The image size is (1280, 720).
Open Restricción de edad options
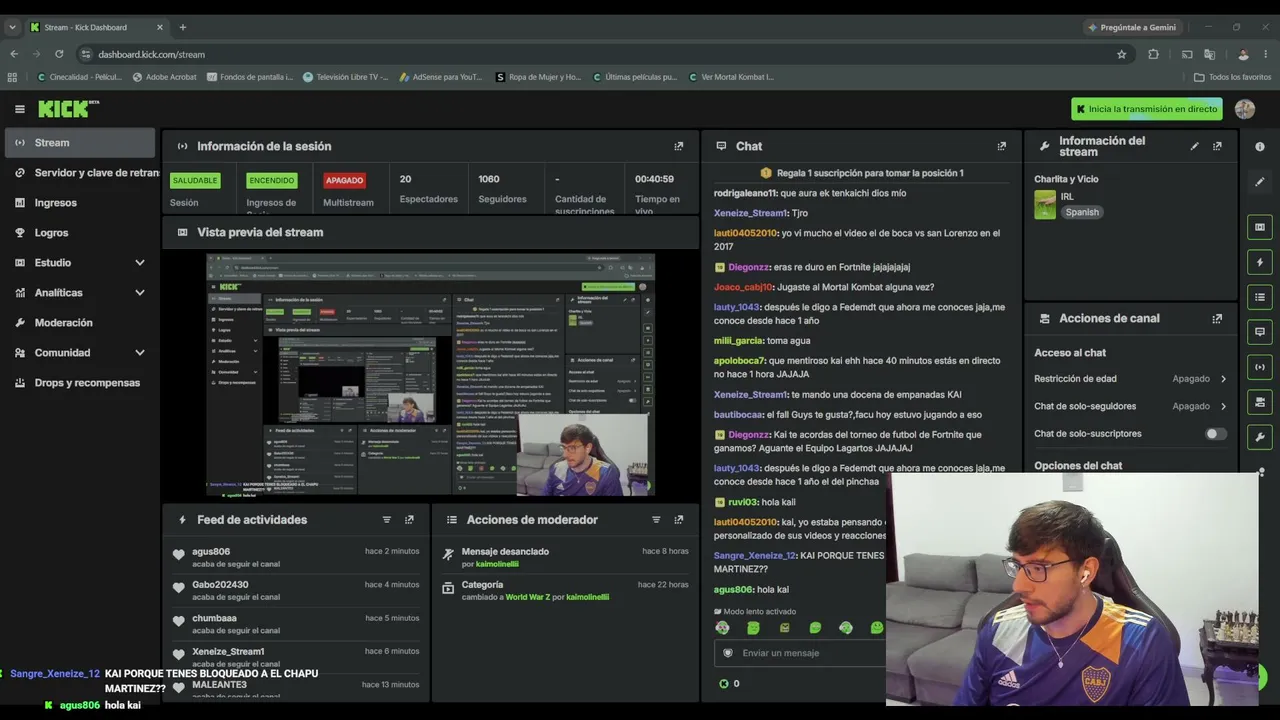click(1130, 379)
